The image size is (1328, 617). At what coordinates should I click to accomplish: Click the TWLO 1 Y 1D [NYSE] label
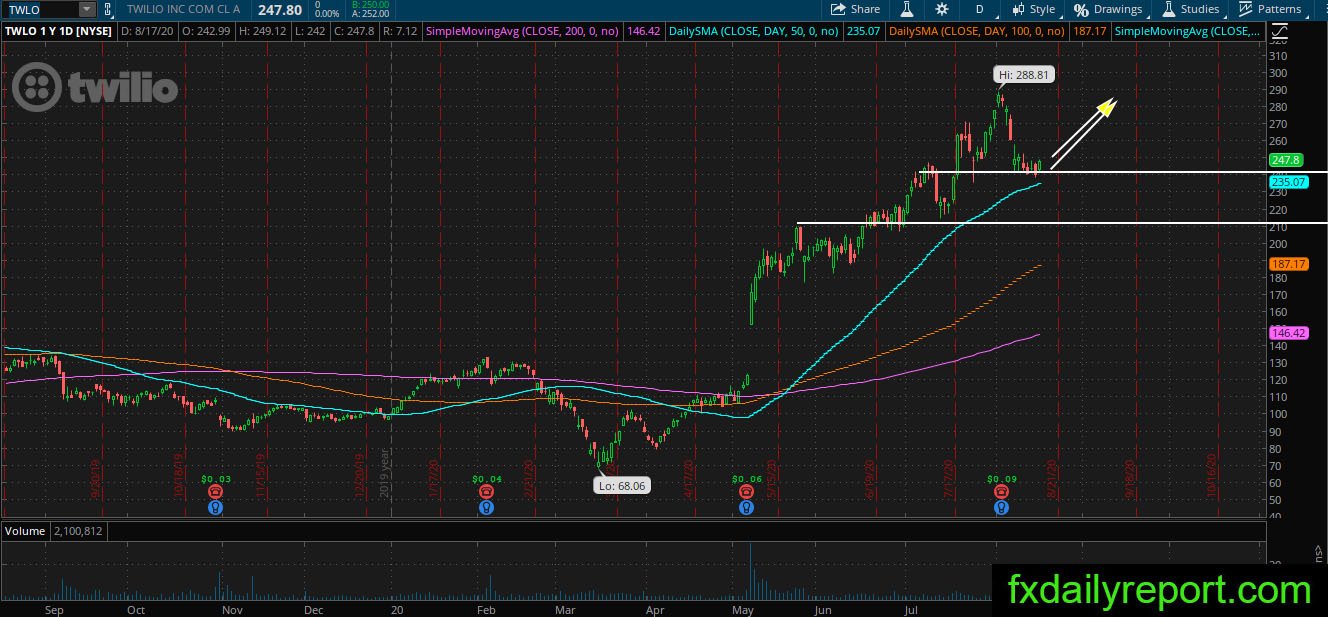57,32
